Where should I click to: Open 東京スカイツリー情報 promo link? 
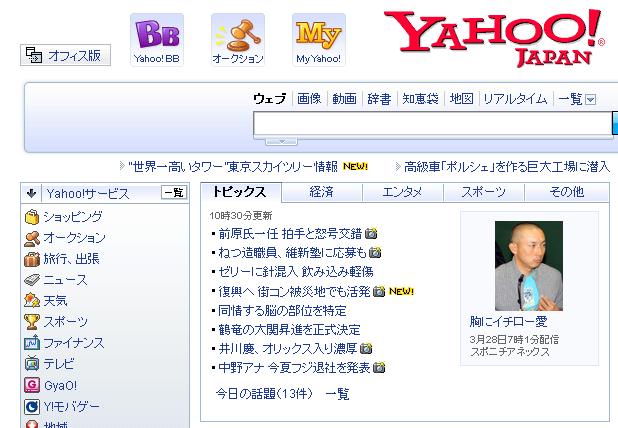point(233,167)
